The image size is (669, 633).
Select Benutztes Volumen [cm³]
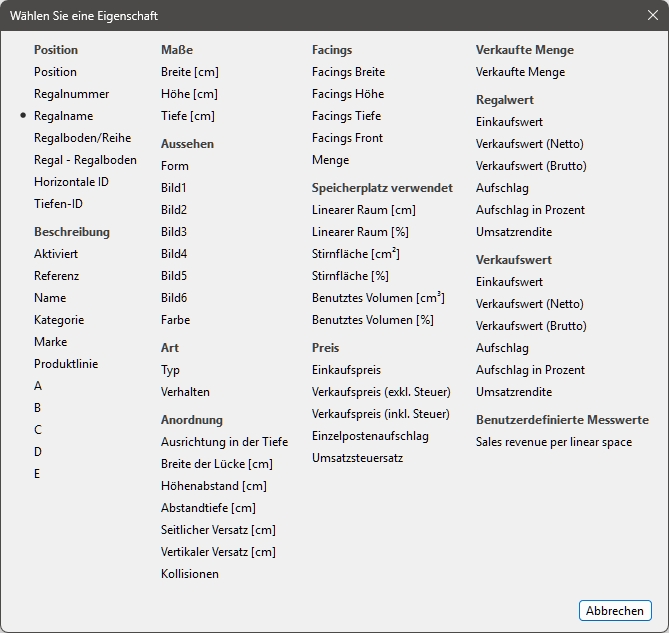point(378,298)
